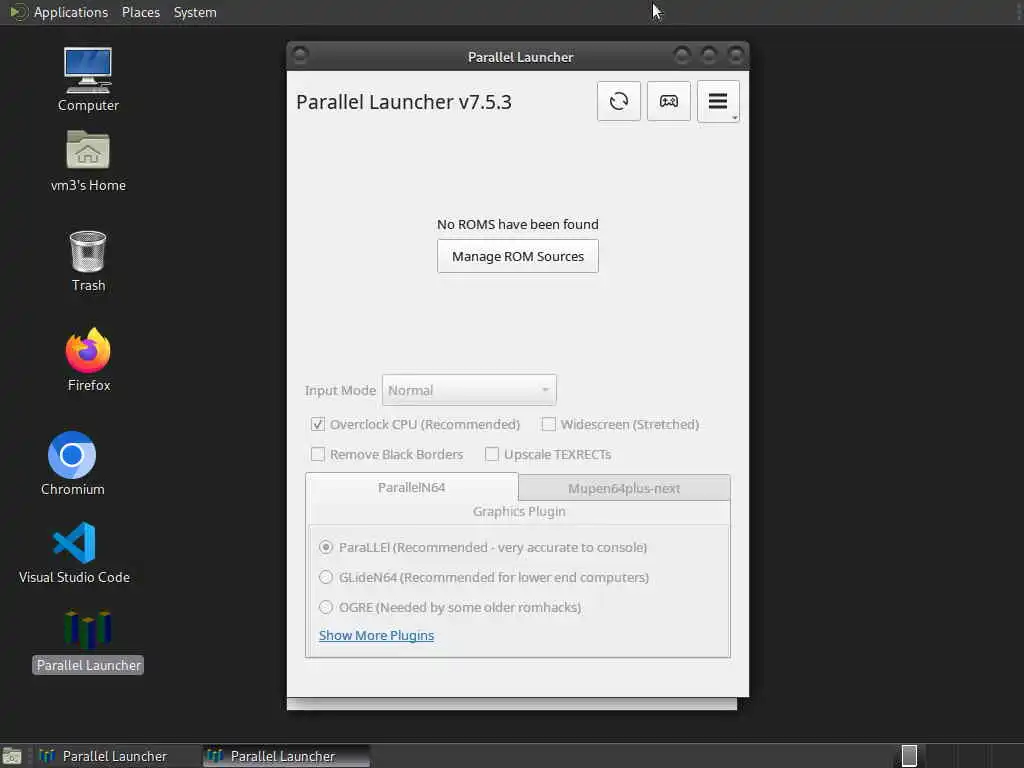The width and height of the screenshot is (1024, 768).
Task: Open the System menu
Action: pyautogui.click(x=195, y=12)
